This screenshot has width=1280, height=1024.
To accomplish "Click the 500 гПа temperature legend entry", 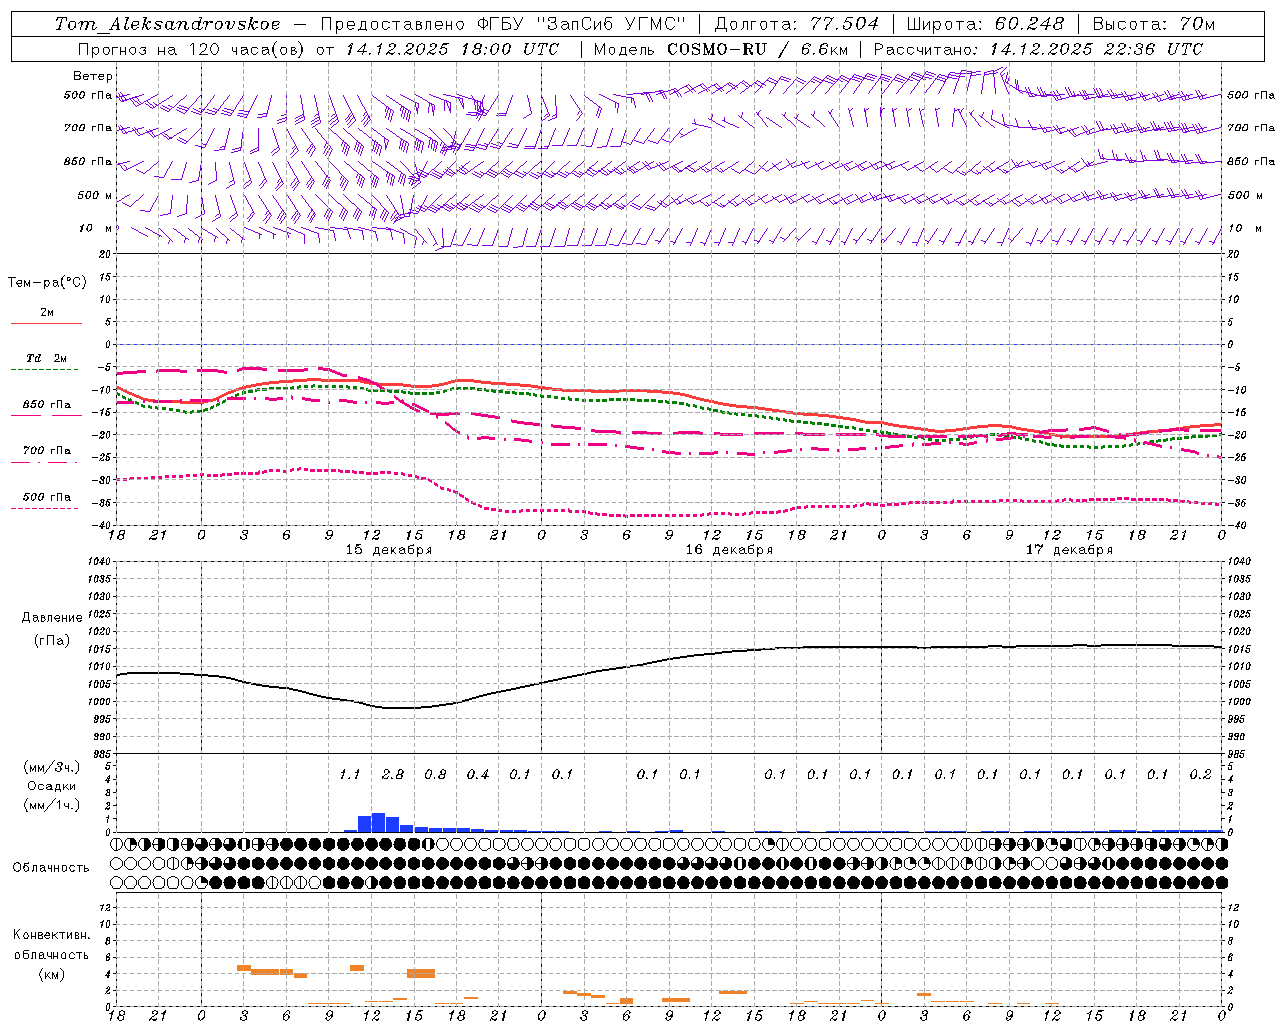I will coord(47,496).
